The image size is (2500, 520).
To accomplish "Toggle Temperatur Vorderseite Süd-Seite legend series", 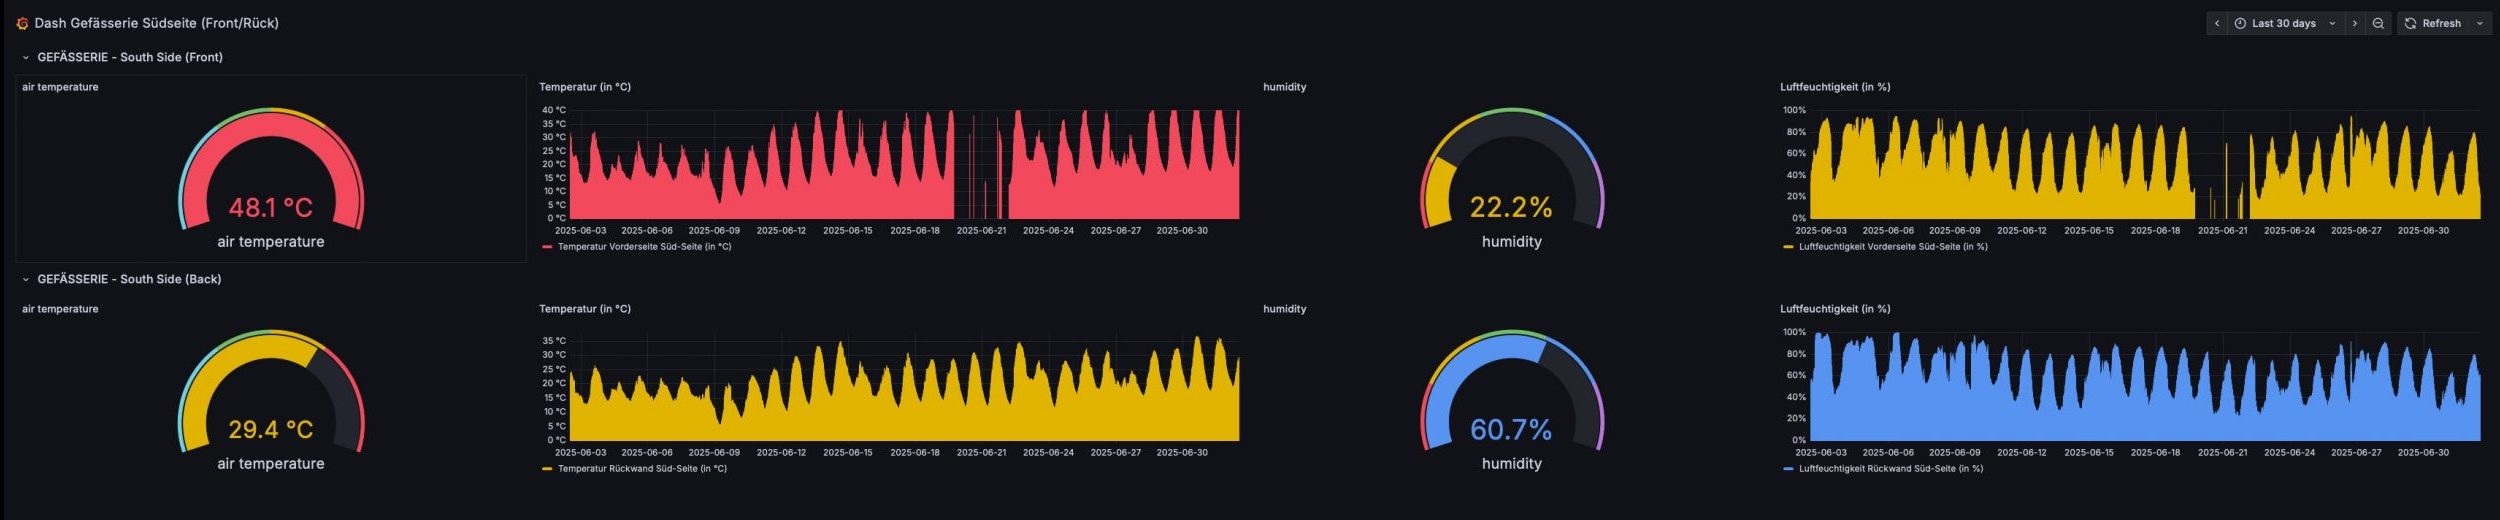I will tap(643, 247).
